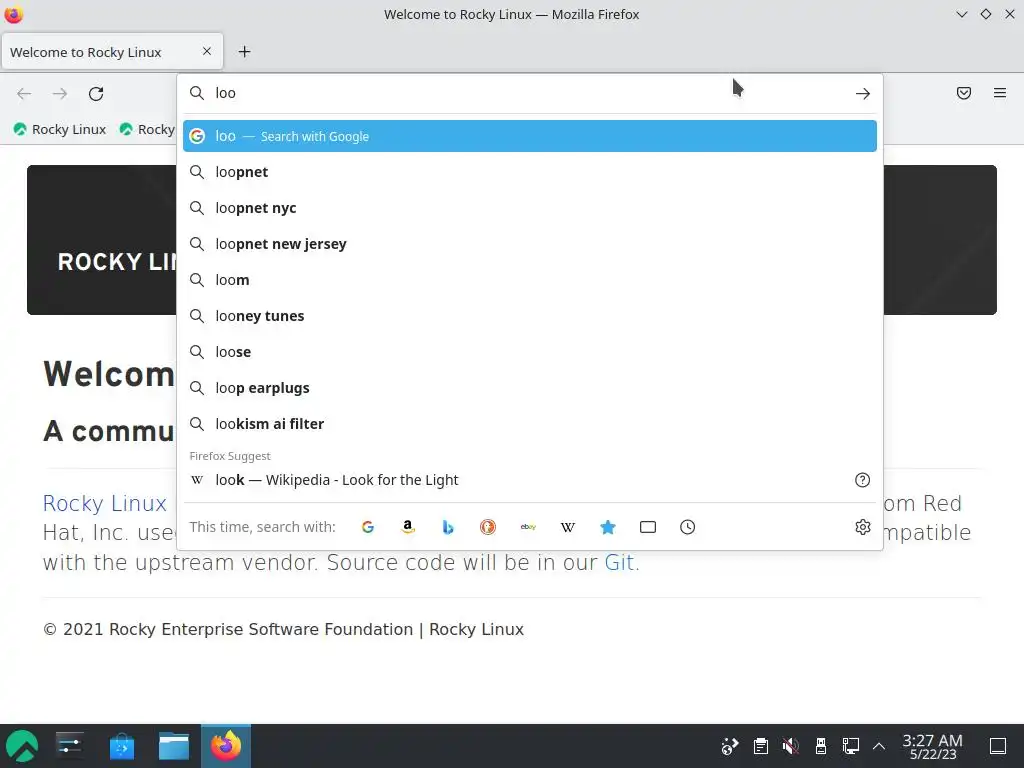Select the 'loop earplugs' suggestion

(x=530, y=387)
